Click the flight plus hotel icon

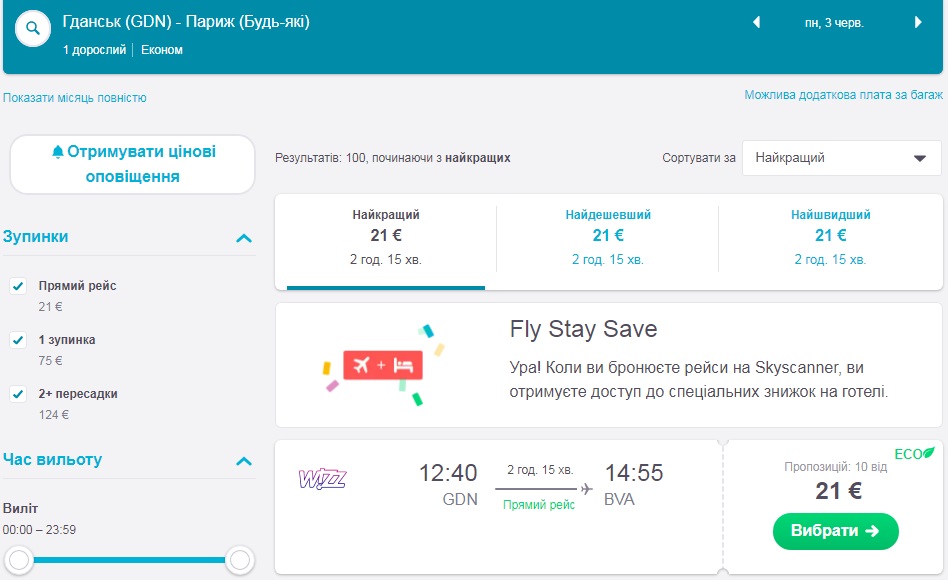[x=382, y=365]
